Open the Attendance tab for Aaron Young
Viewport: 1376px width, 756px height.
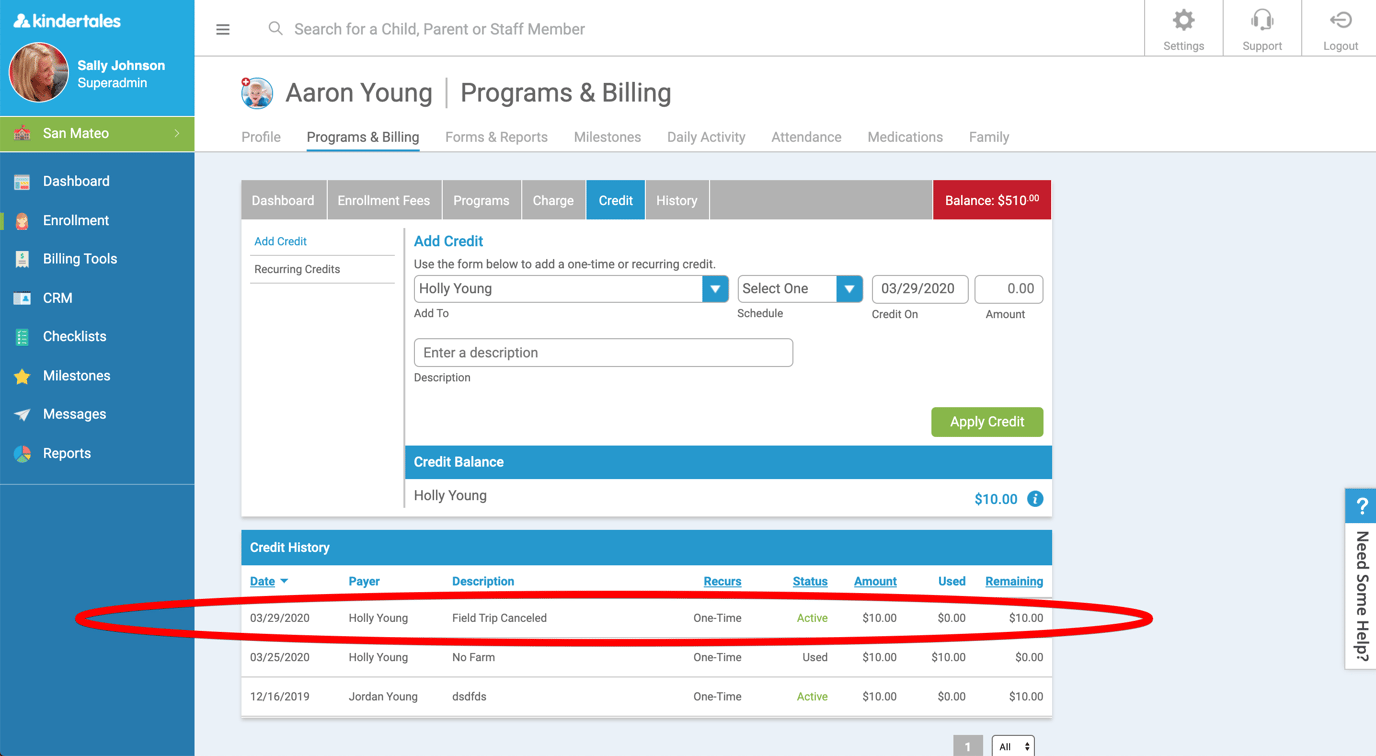(806, 137)
